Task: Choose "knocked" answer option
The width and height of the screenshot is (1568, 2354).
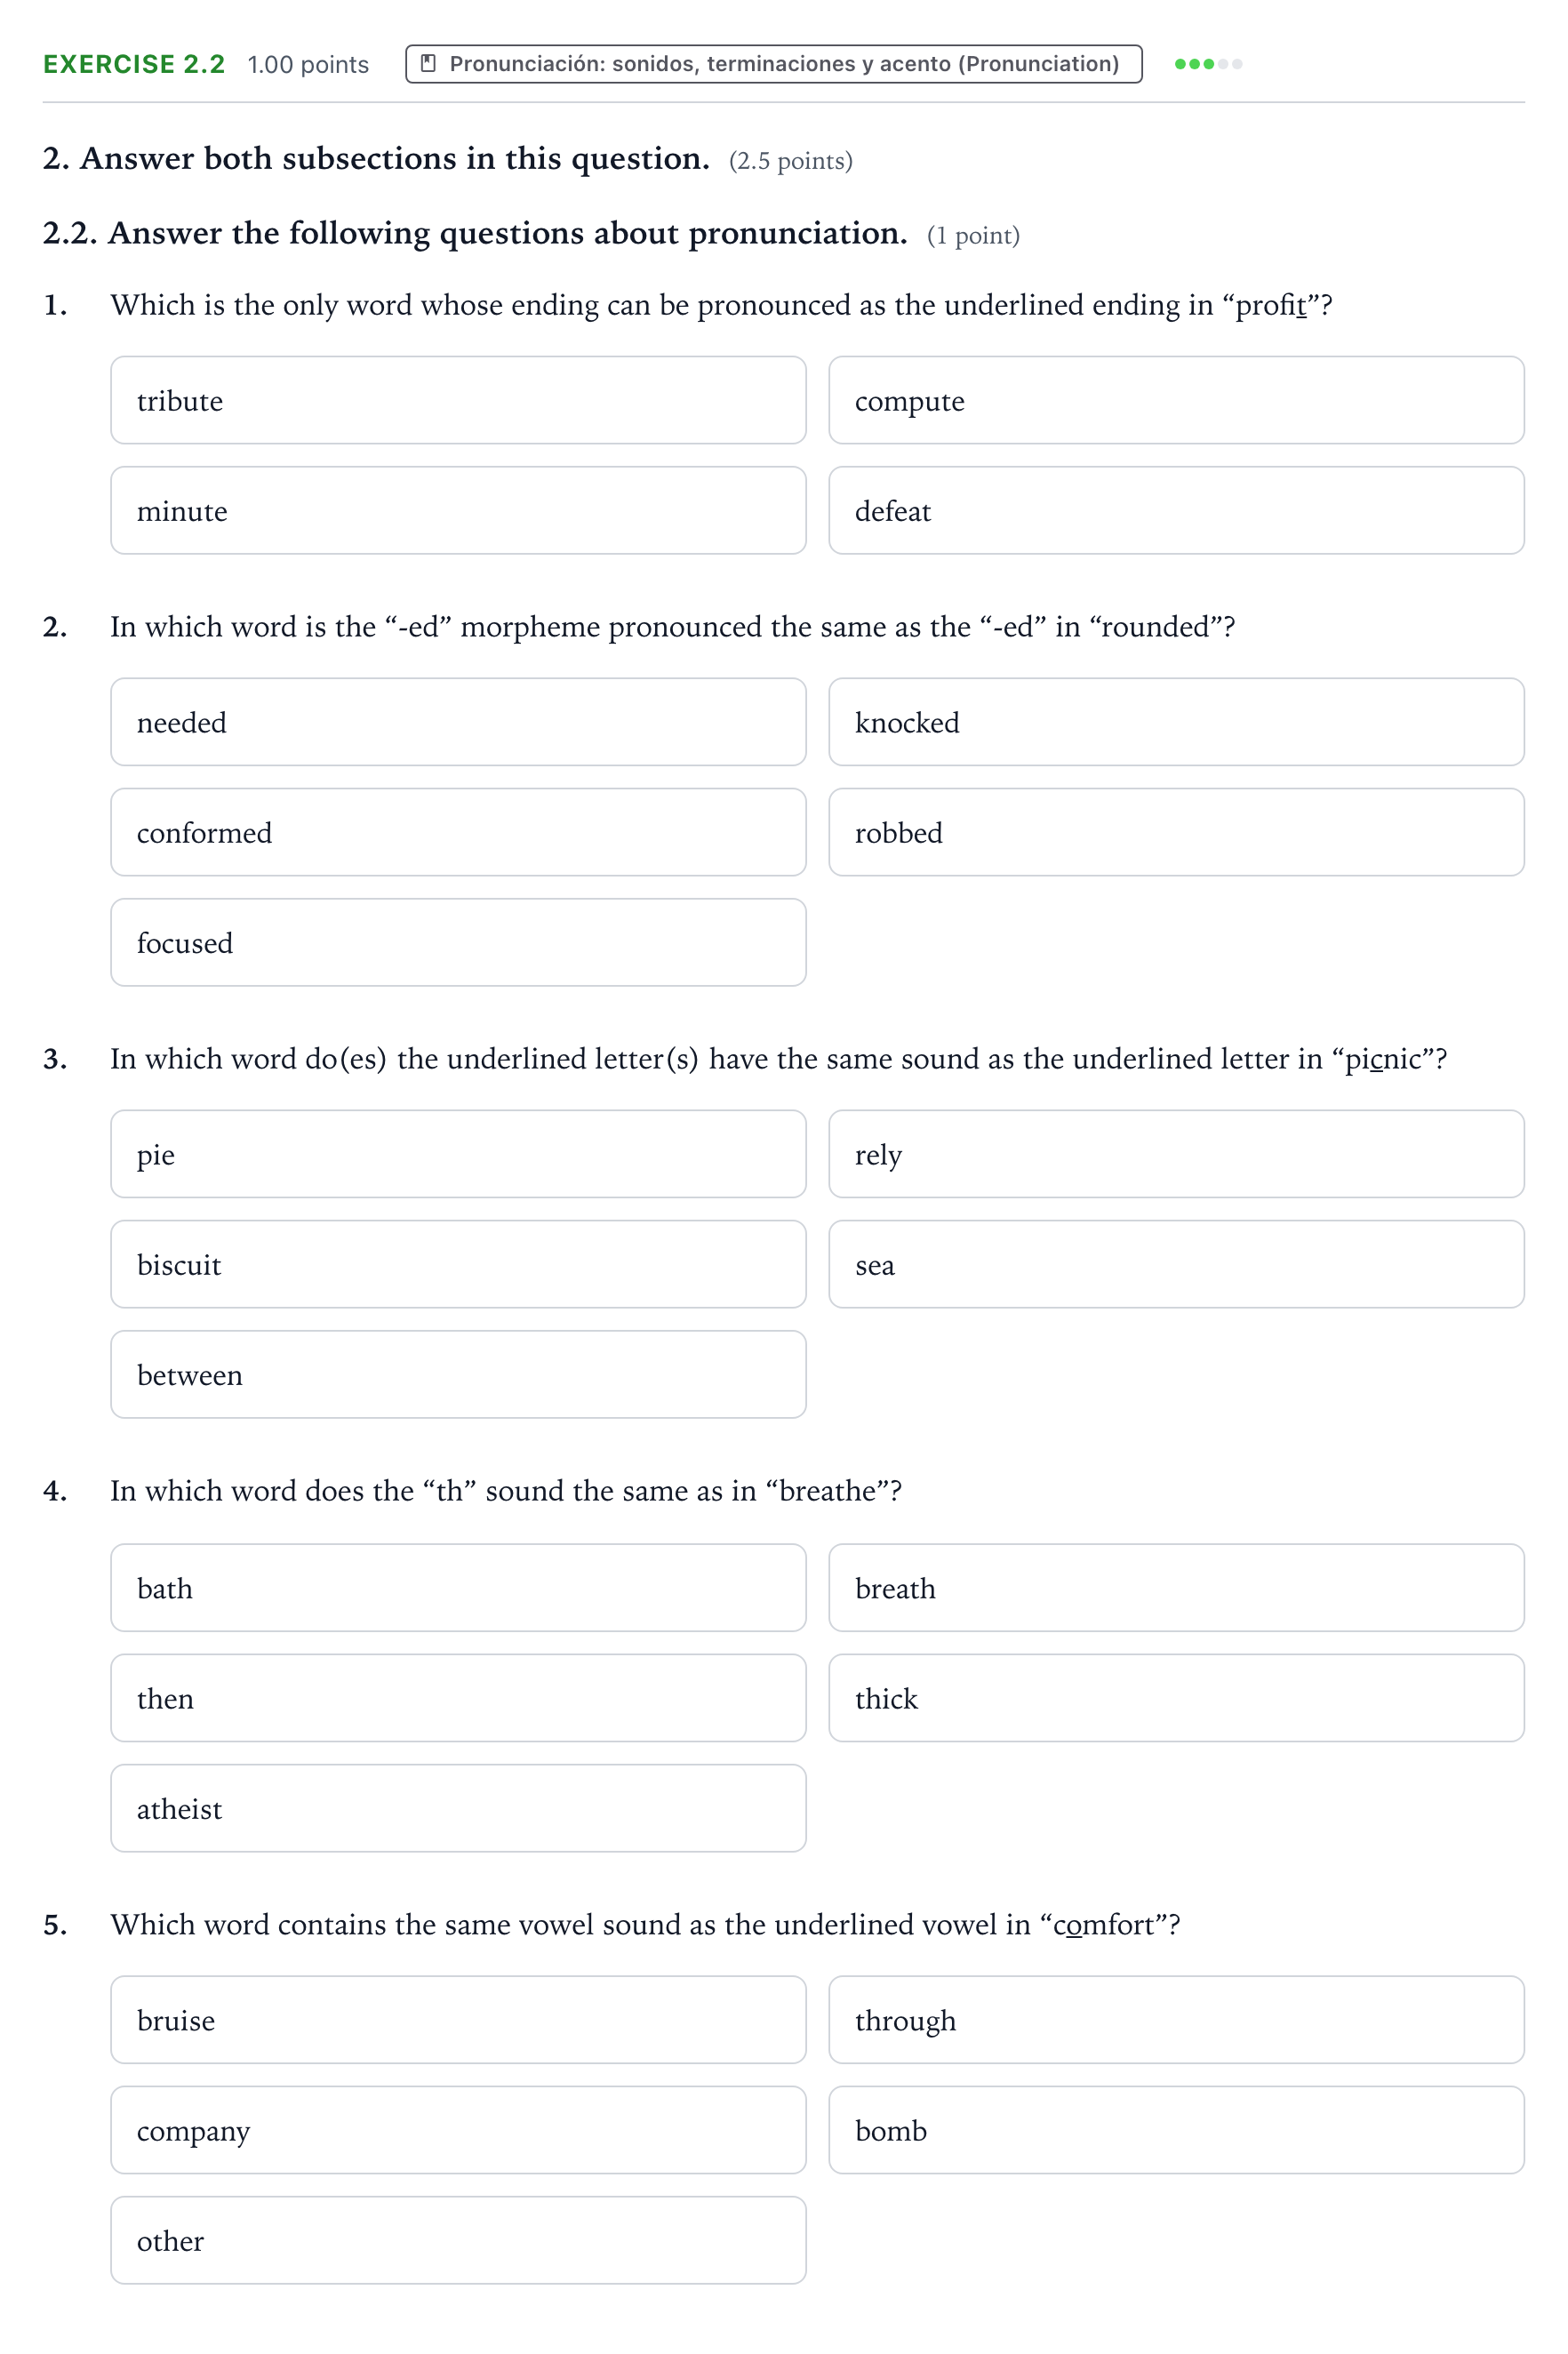Action: click(x=1176, y=722)
